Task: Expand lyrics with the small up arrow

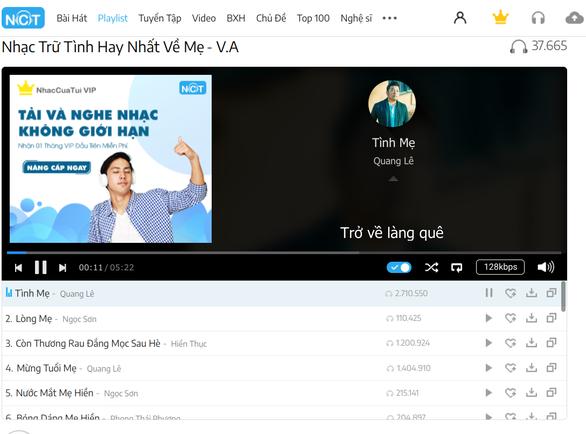Action: pyautogui.click(x=393, y=179)
